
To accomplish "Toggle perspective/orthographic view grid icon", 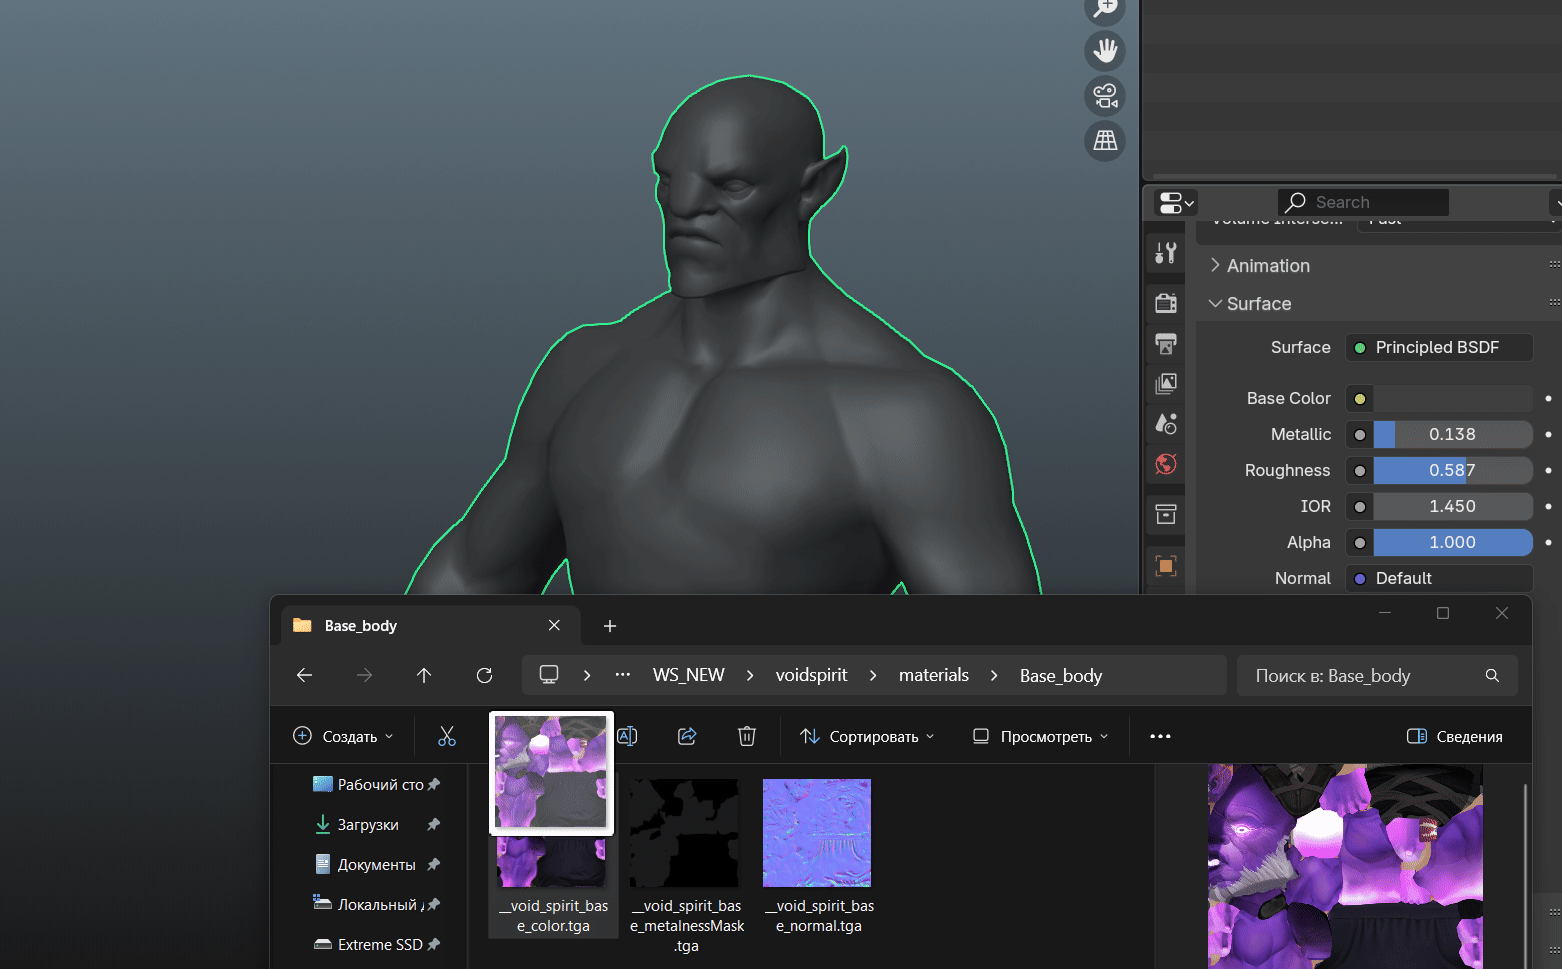I will click(1105, 141).
